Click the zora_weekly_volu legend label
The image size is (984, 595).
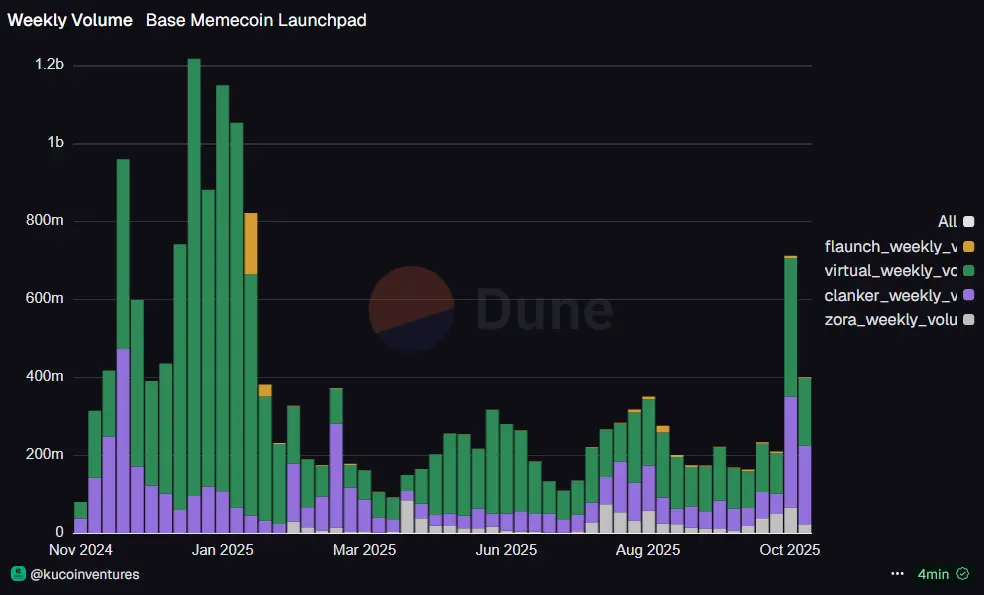[x=890, y=320]
